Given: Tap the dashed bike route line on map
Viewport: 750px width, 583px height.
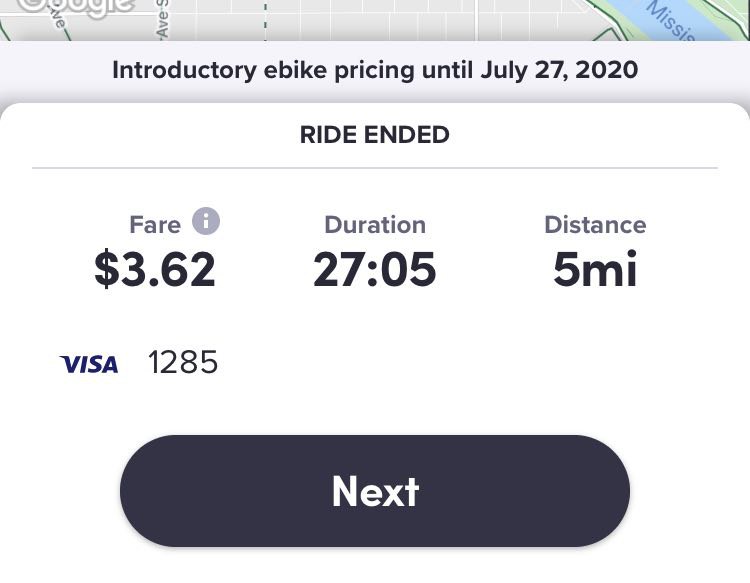Looking at the screenshot, I should tap(265, 20).
